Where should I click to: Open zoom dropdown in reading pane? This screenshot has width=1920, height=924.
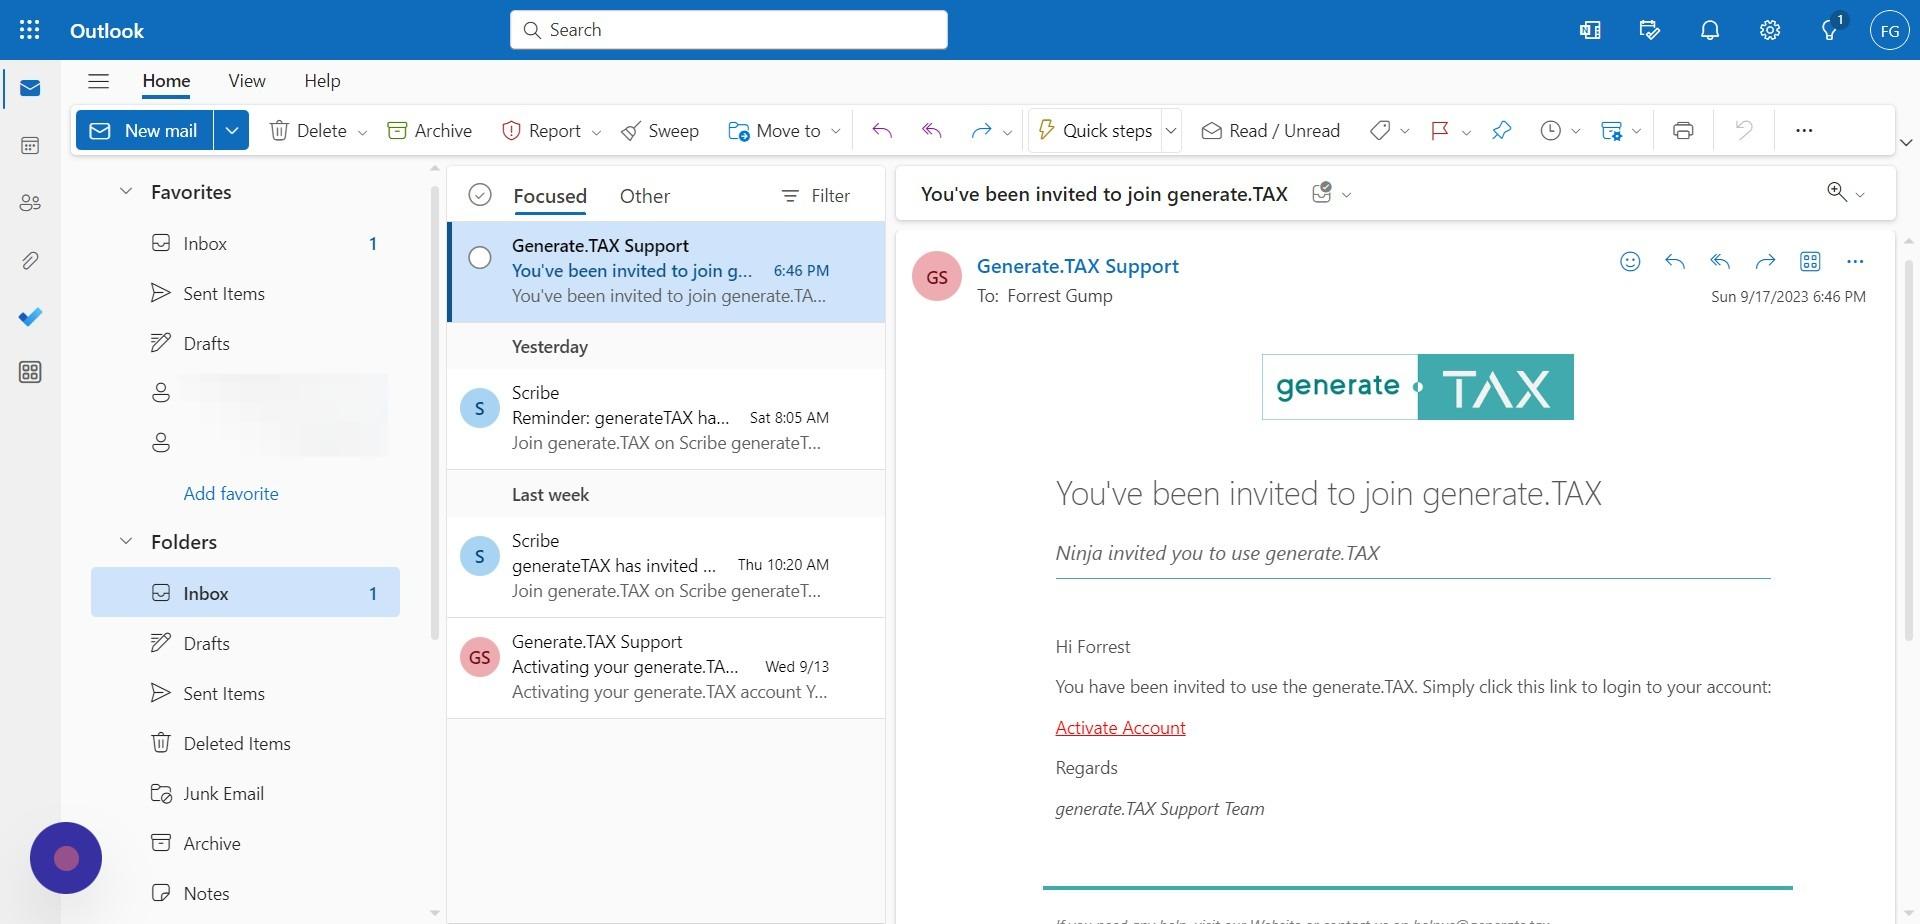coord(1859,195)
